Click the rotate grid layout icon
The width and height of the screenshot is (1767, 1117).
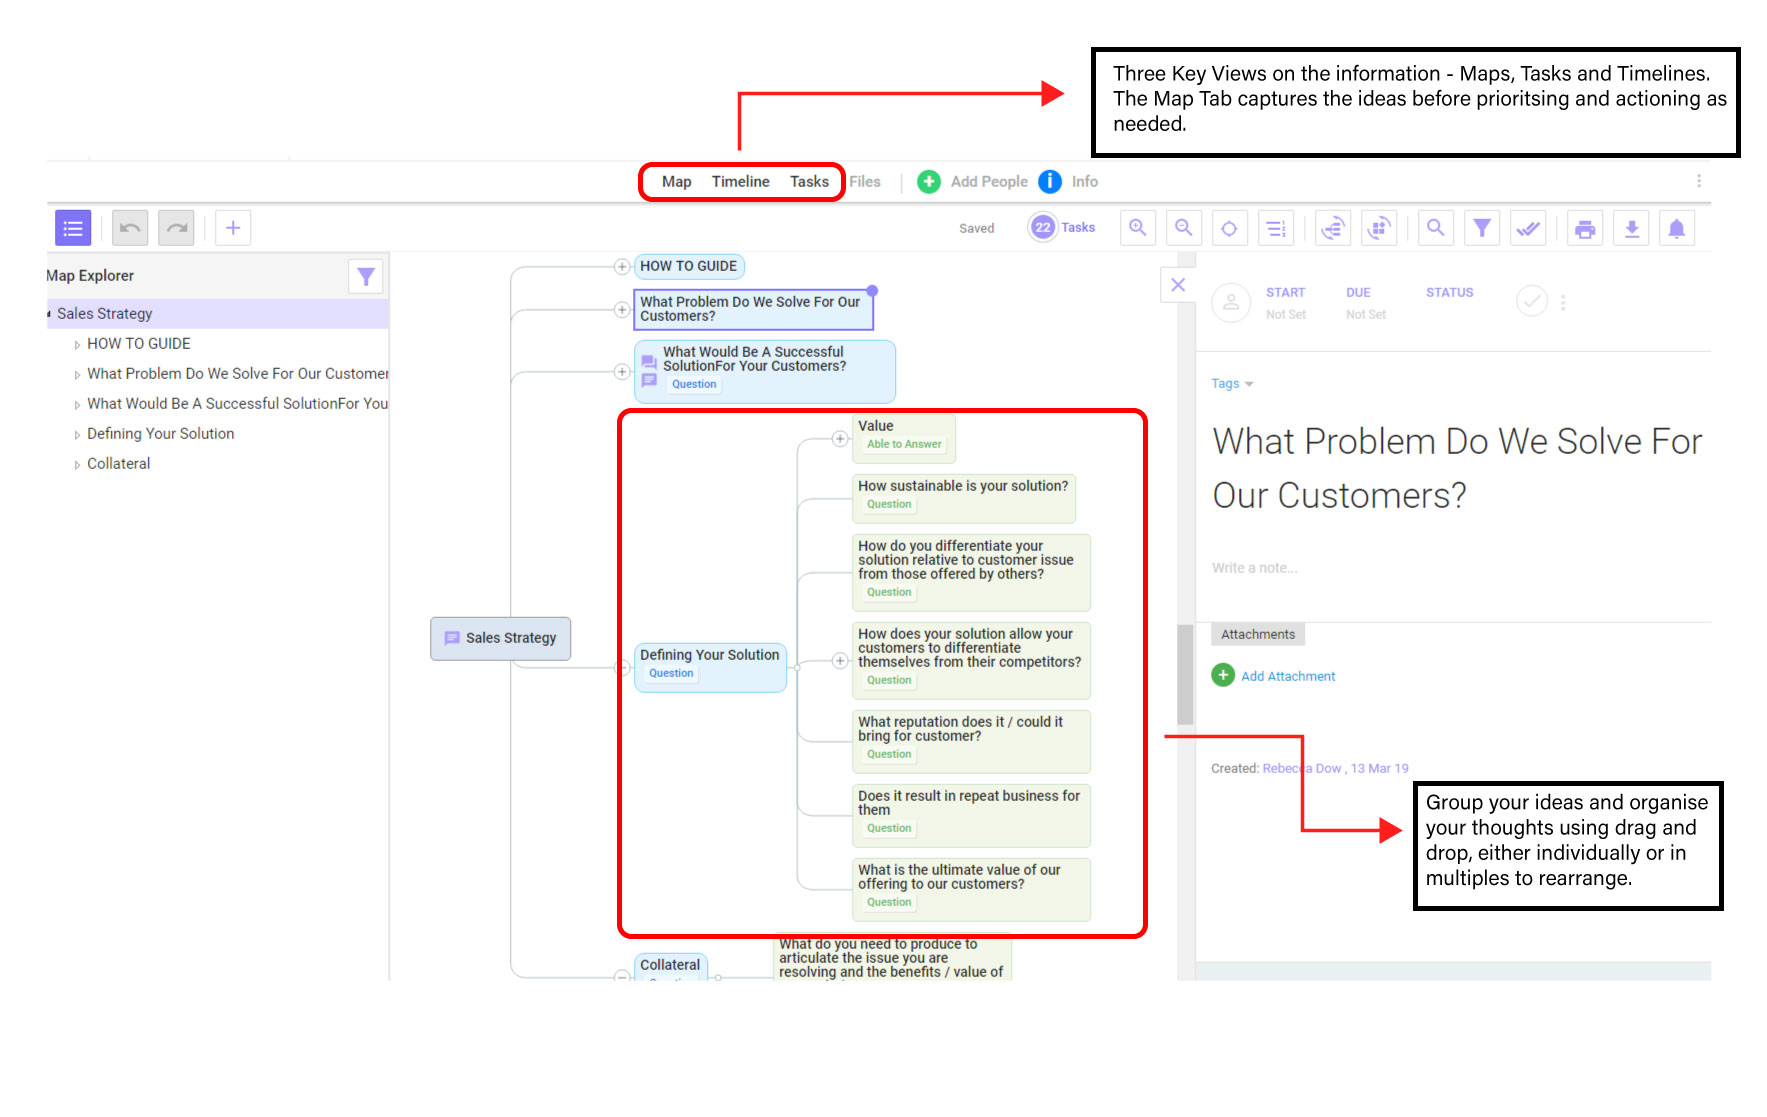tap(1379, 228)
